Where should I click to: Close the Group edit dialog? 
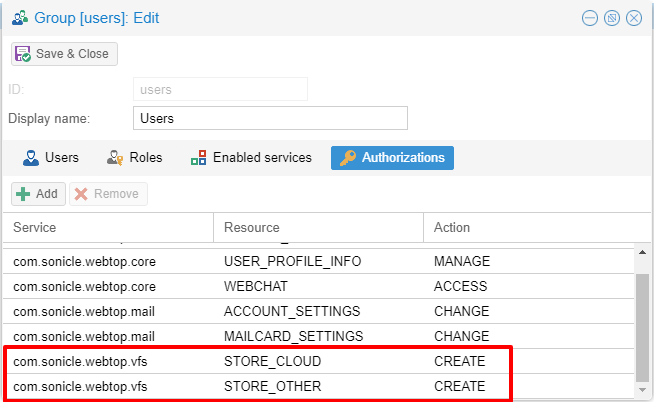(633, 18)
